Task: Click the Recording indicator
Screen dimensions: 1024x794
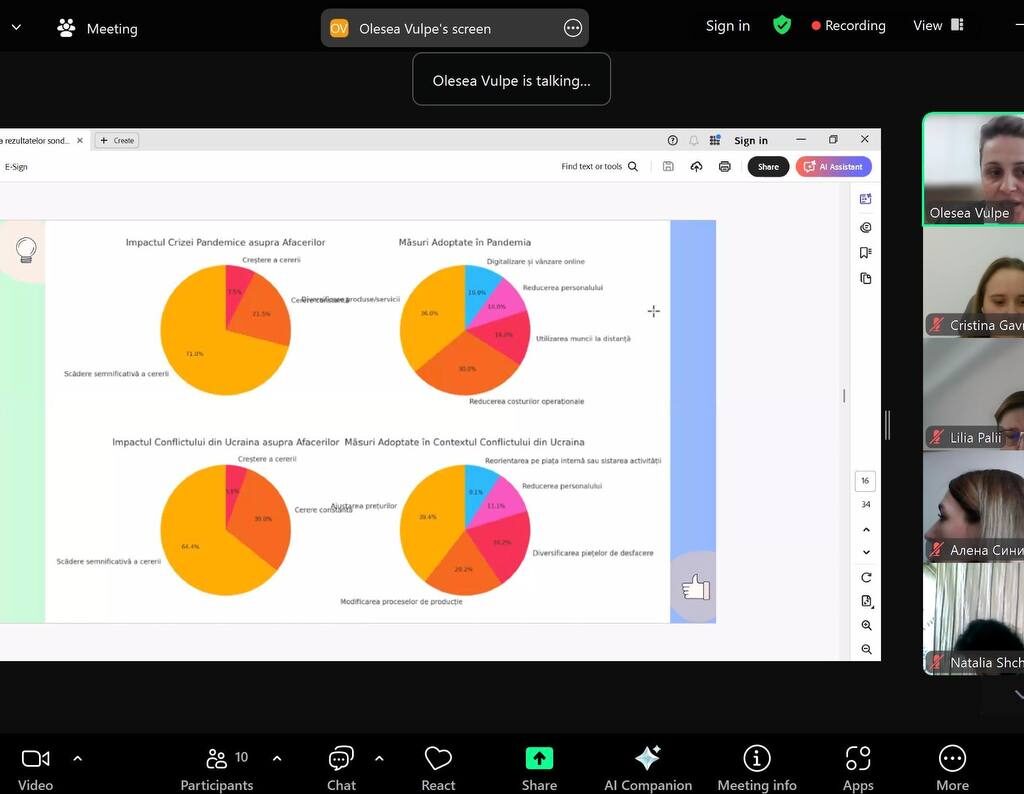Action: (x=848, y=26)
